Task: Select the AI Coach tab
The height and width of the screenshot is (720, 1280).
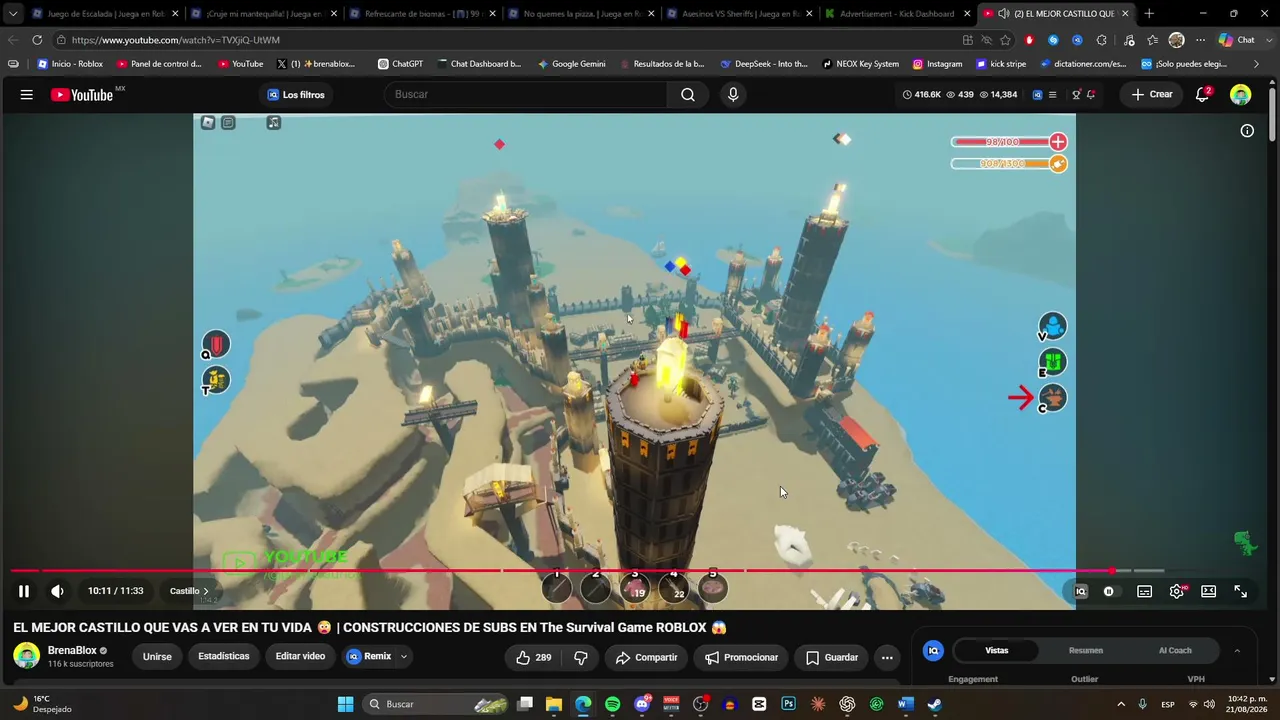Action: pyautogui.click(x=1175, y=650)
